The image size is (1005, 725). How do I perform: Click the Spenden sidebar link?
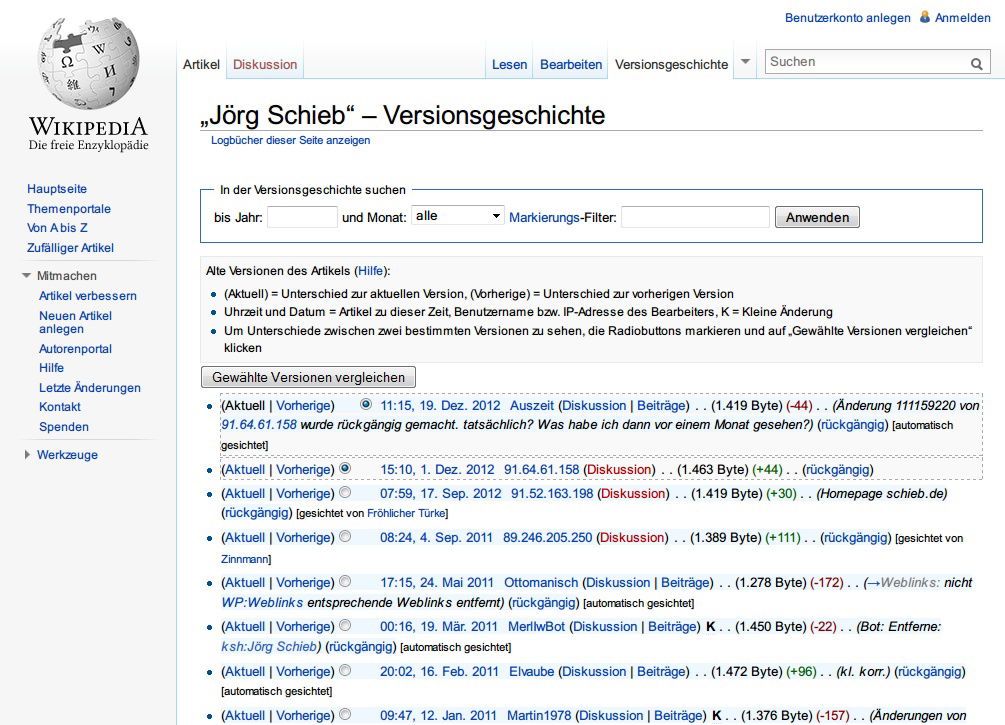coord(64,427)
